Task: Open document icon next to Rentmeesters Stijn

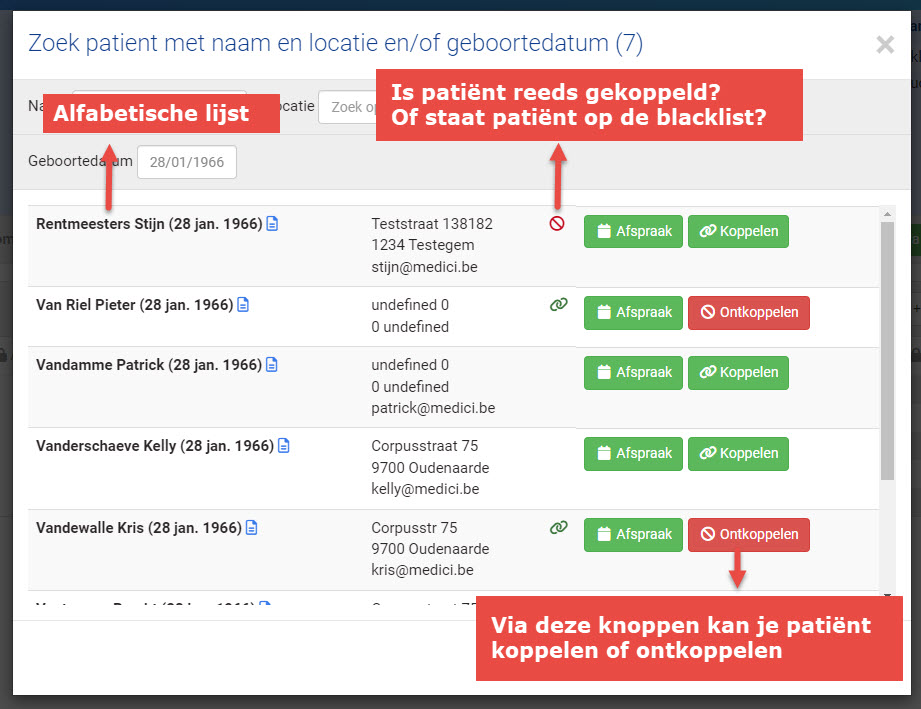Action: [272, 224]
